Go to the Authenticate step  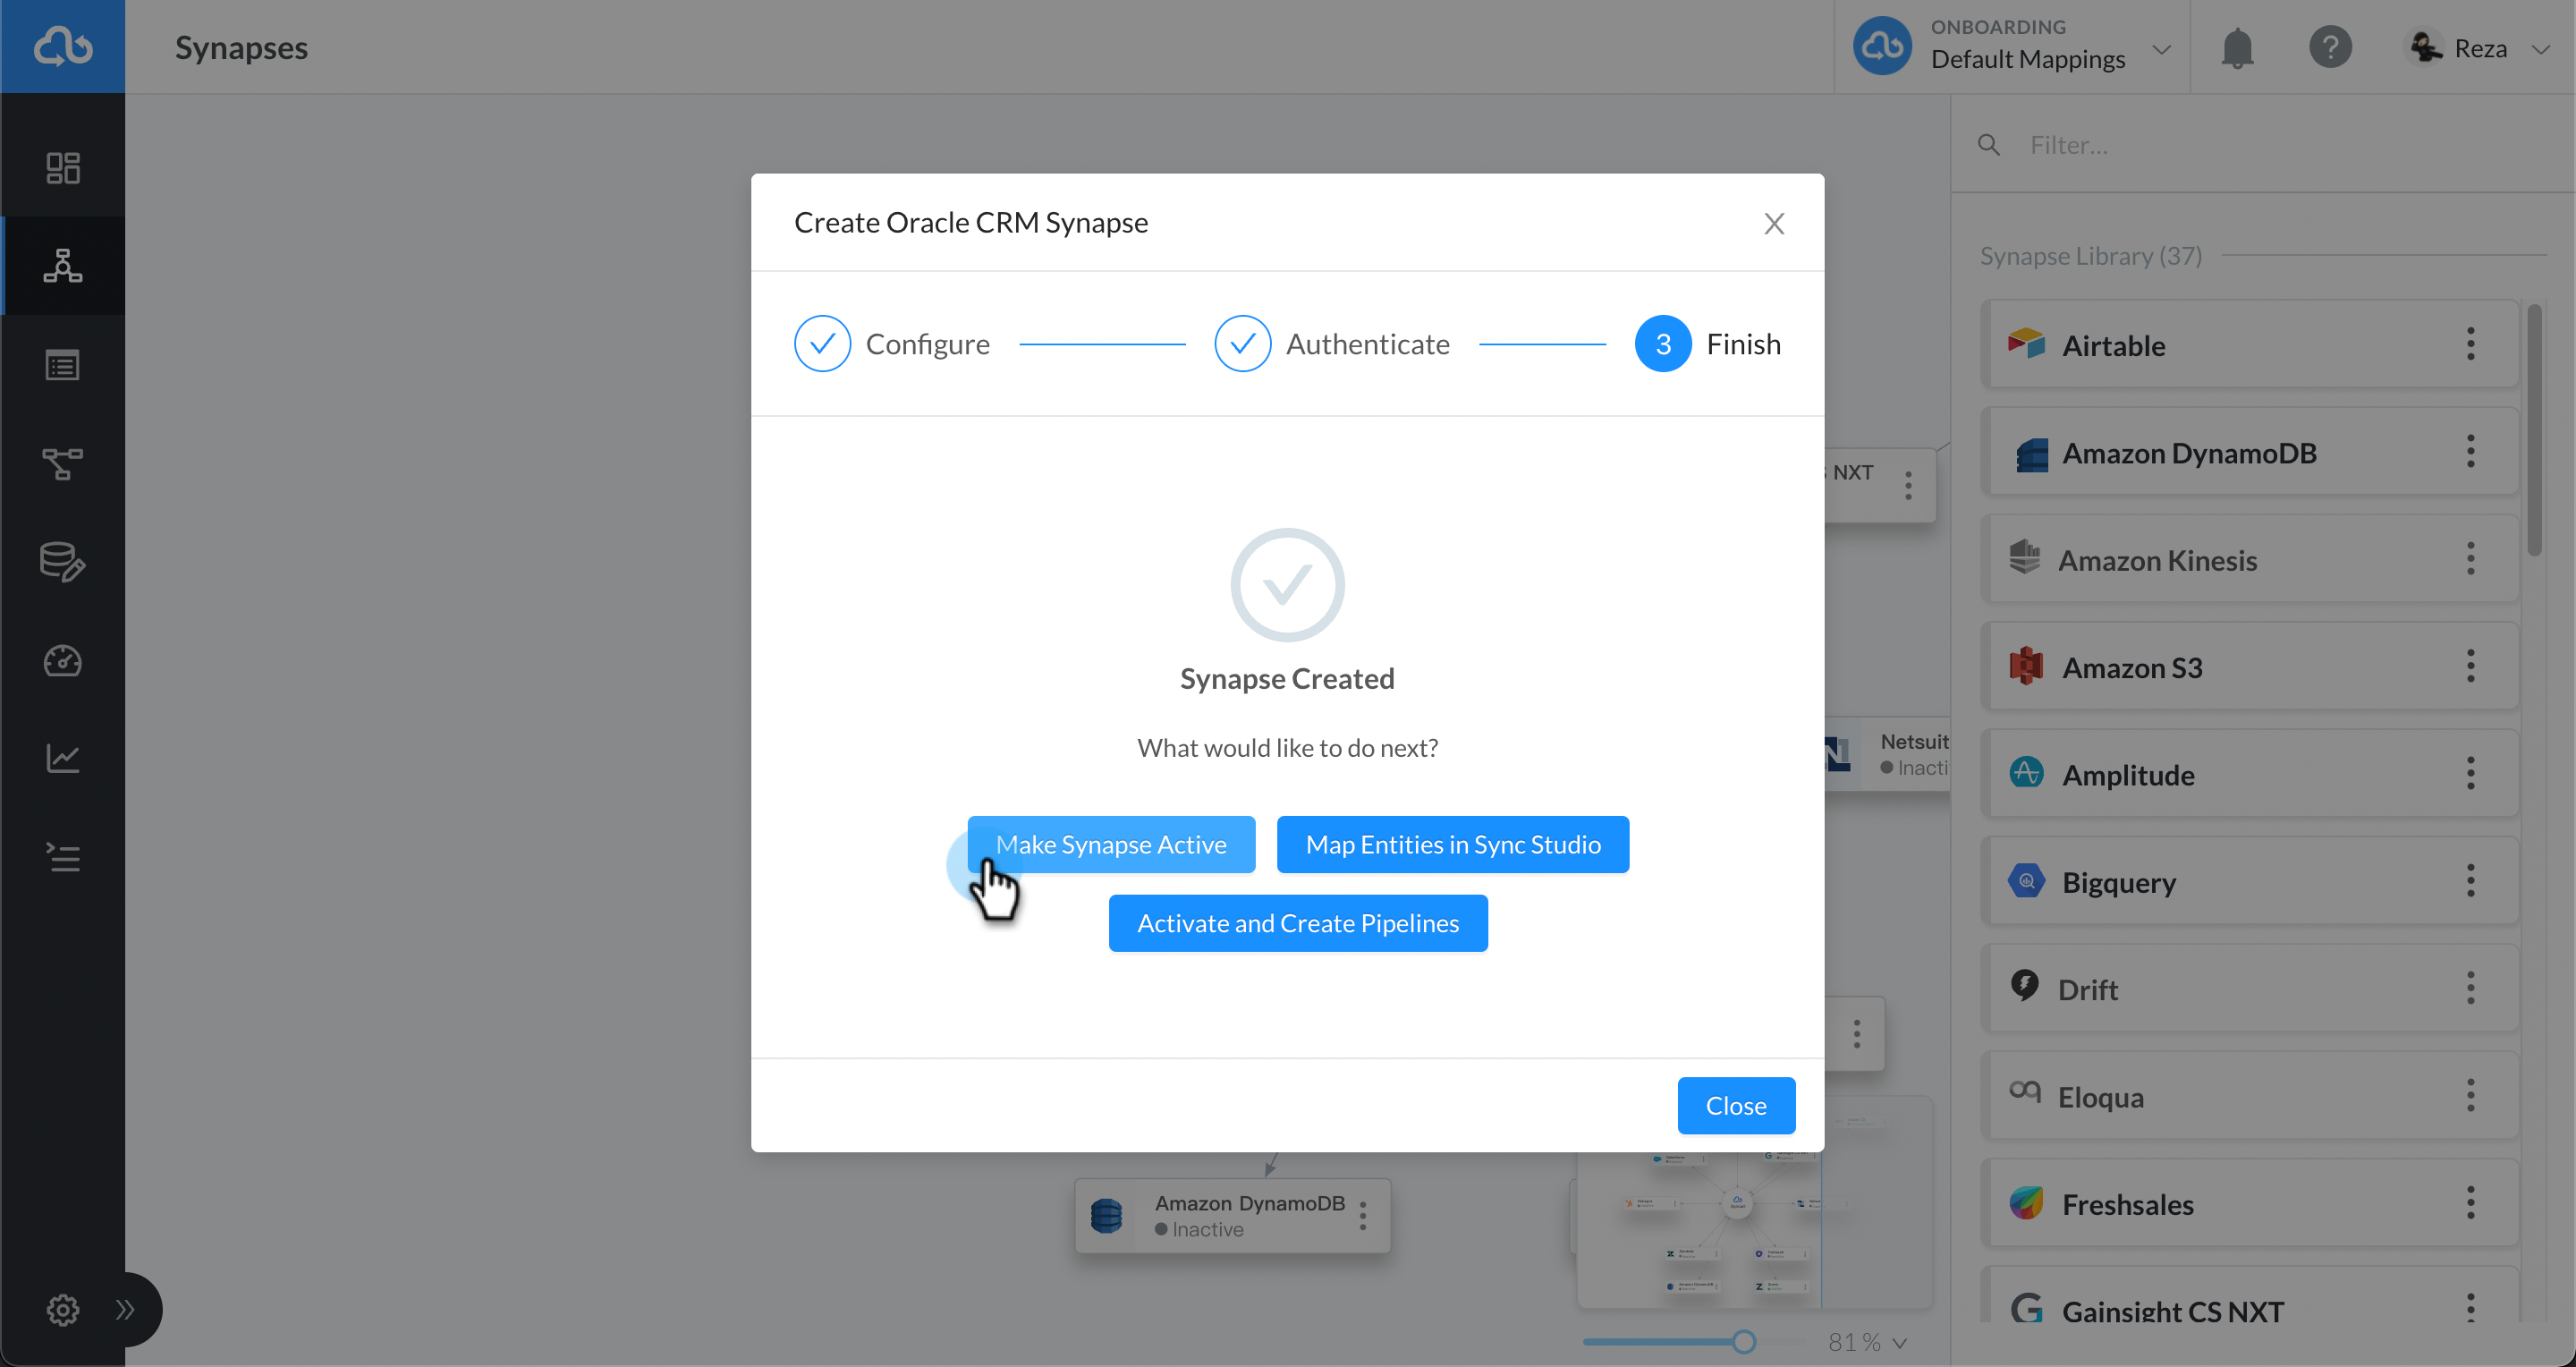[x=1331, y=344]
